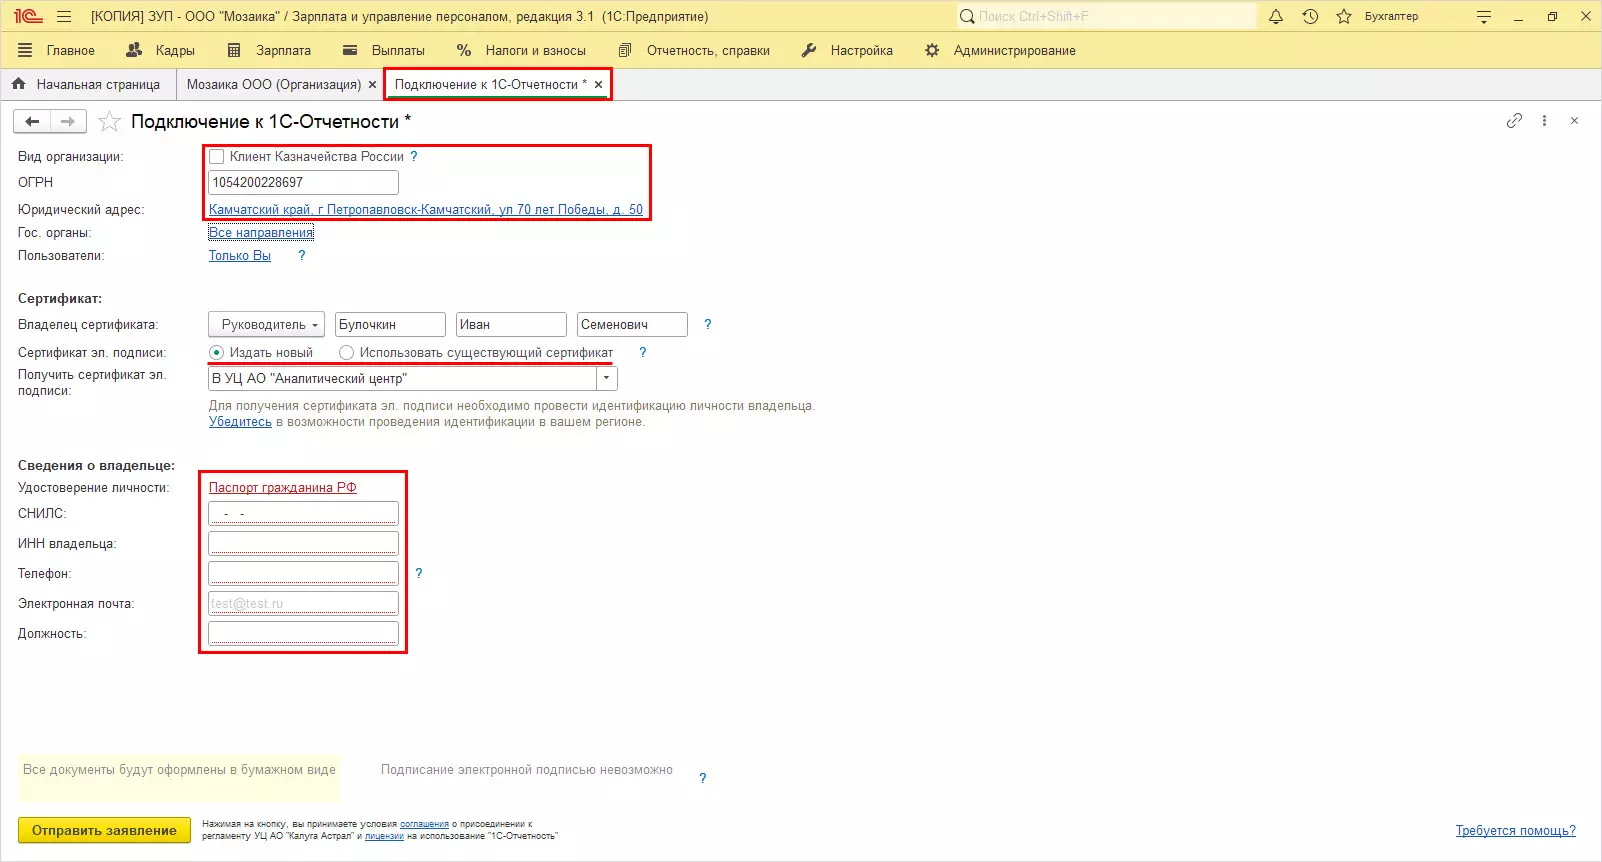Viewport: 1602px width, 862px height.
Task: Go back with the left arrow button
Action: click(32, 121)
